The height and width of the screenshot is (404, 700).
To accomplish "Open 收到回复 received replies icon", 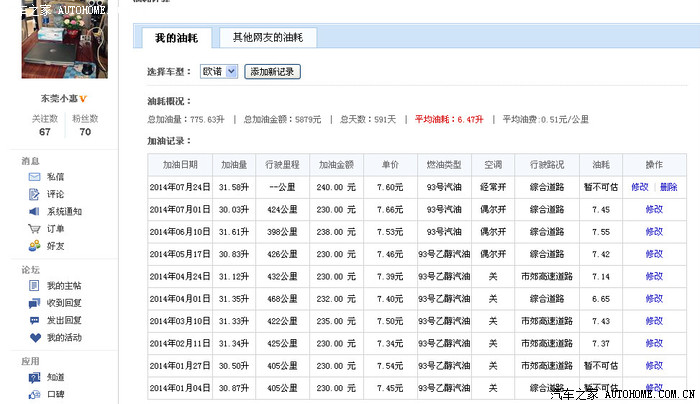I will pos(35,304).
